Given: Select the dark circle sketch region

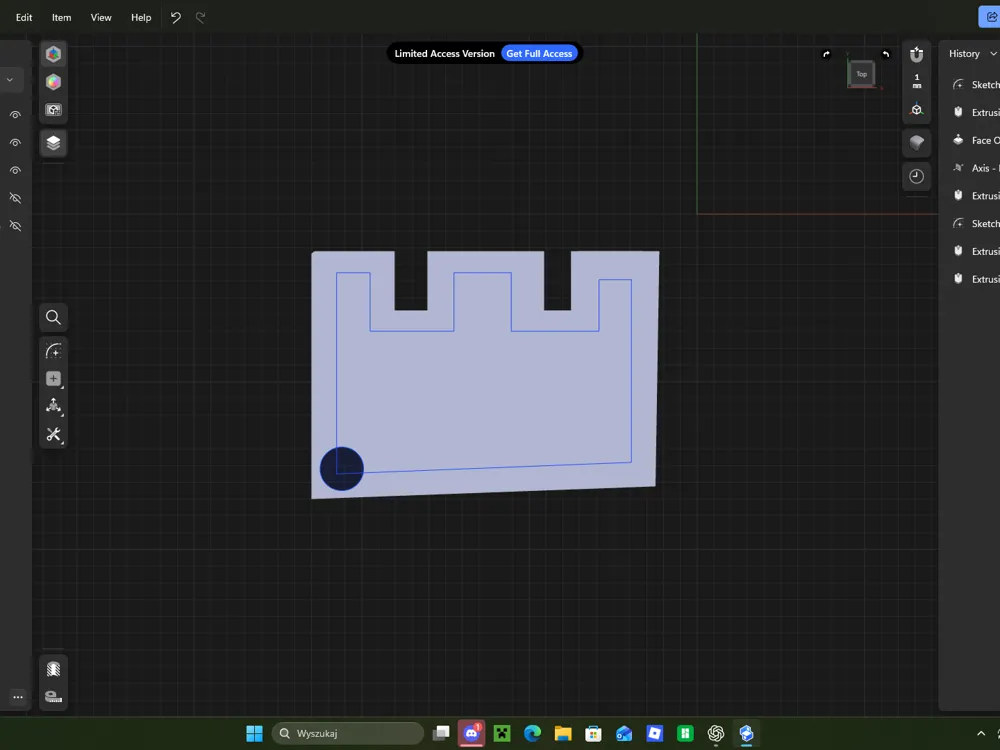Looking at the screenshot, I should click(x=342, y=469).
